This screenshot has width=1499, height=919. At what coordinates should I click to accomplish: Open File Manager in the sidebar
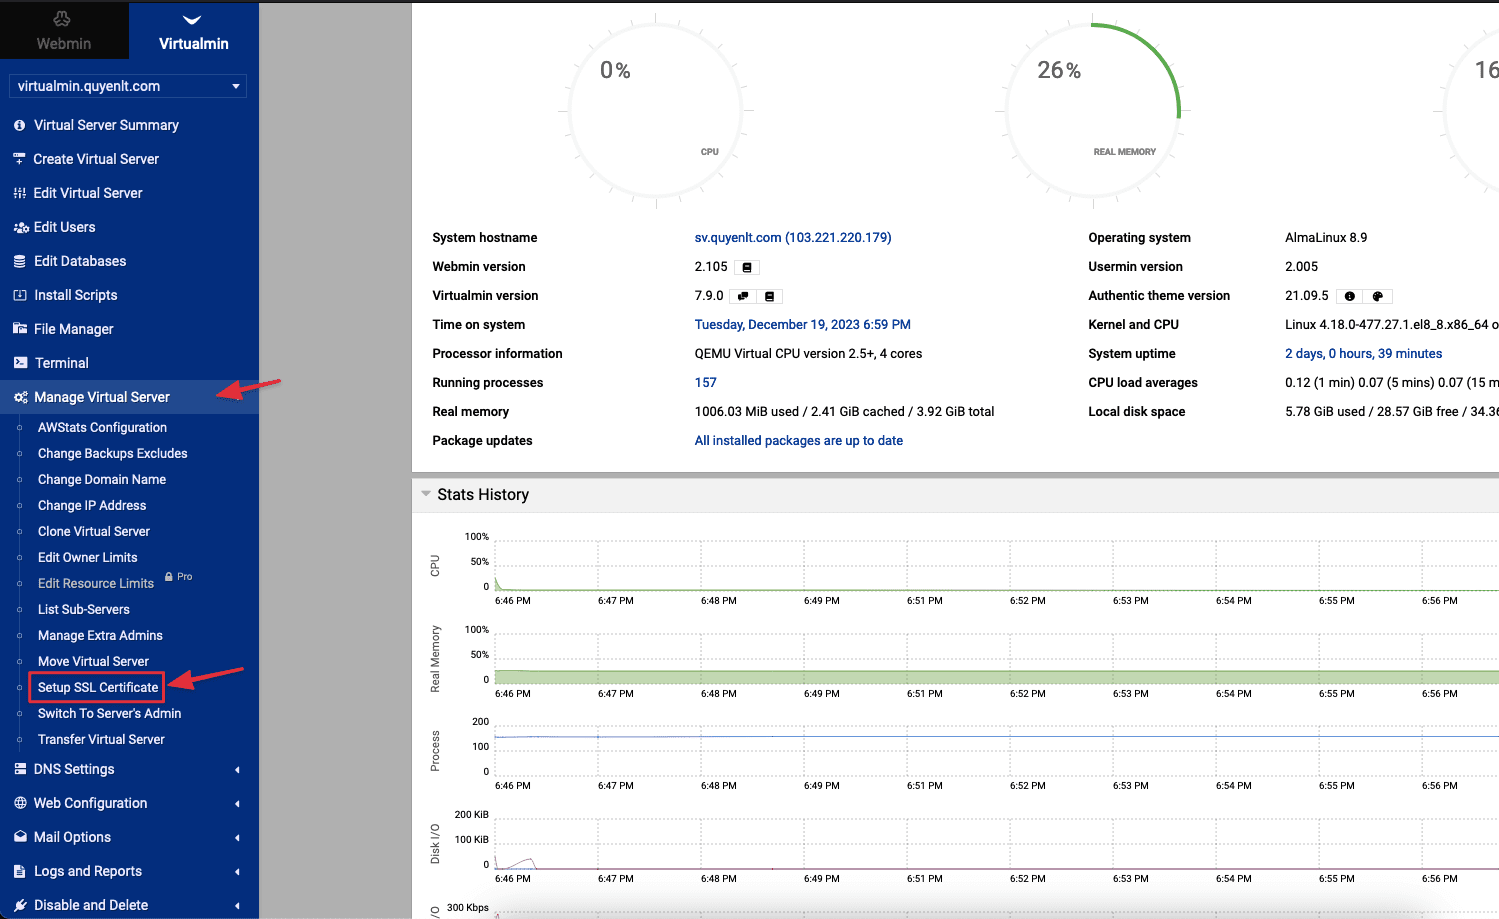point(73,329)
